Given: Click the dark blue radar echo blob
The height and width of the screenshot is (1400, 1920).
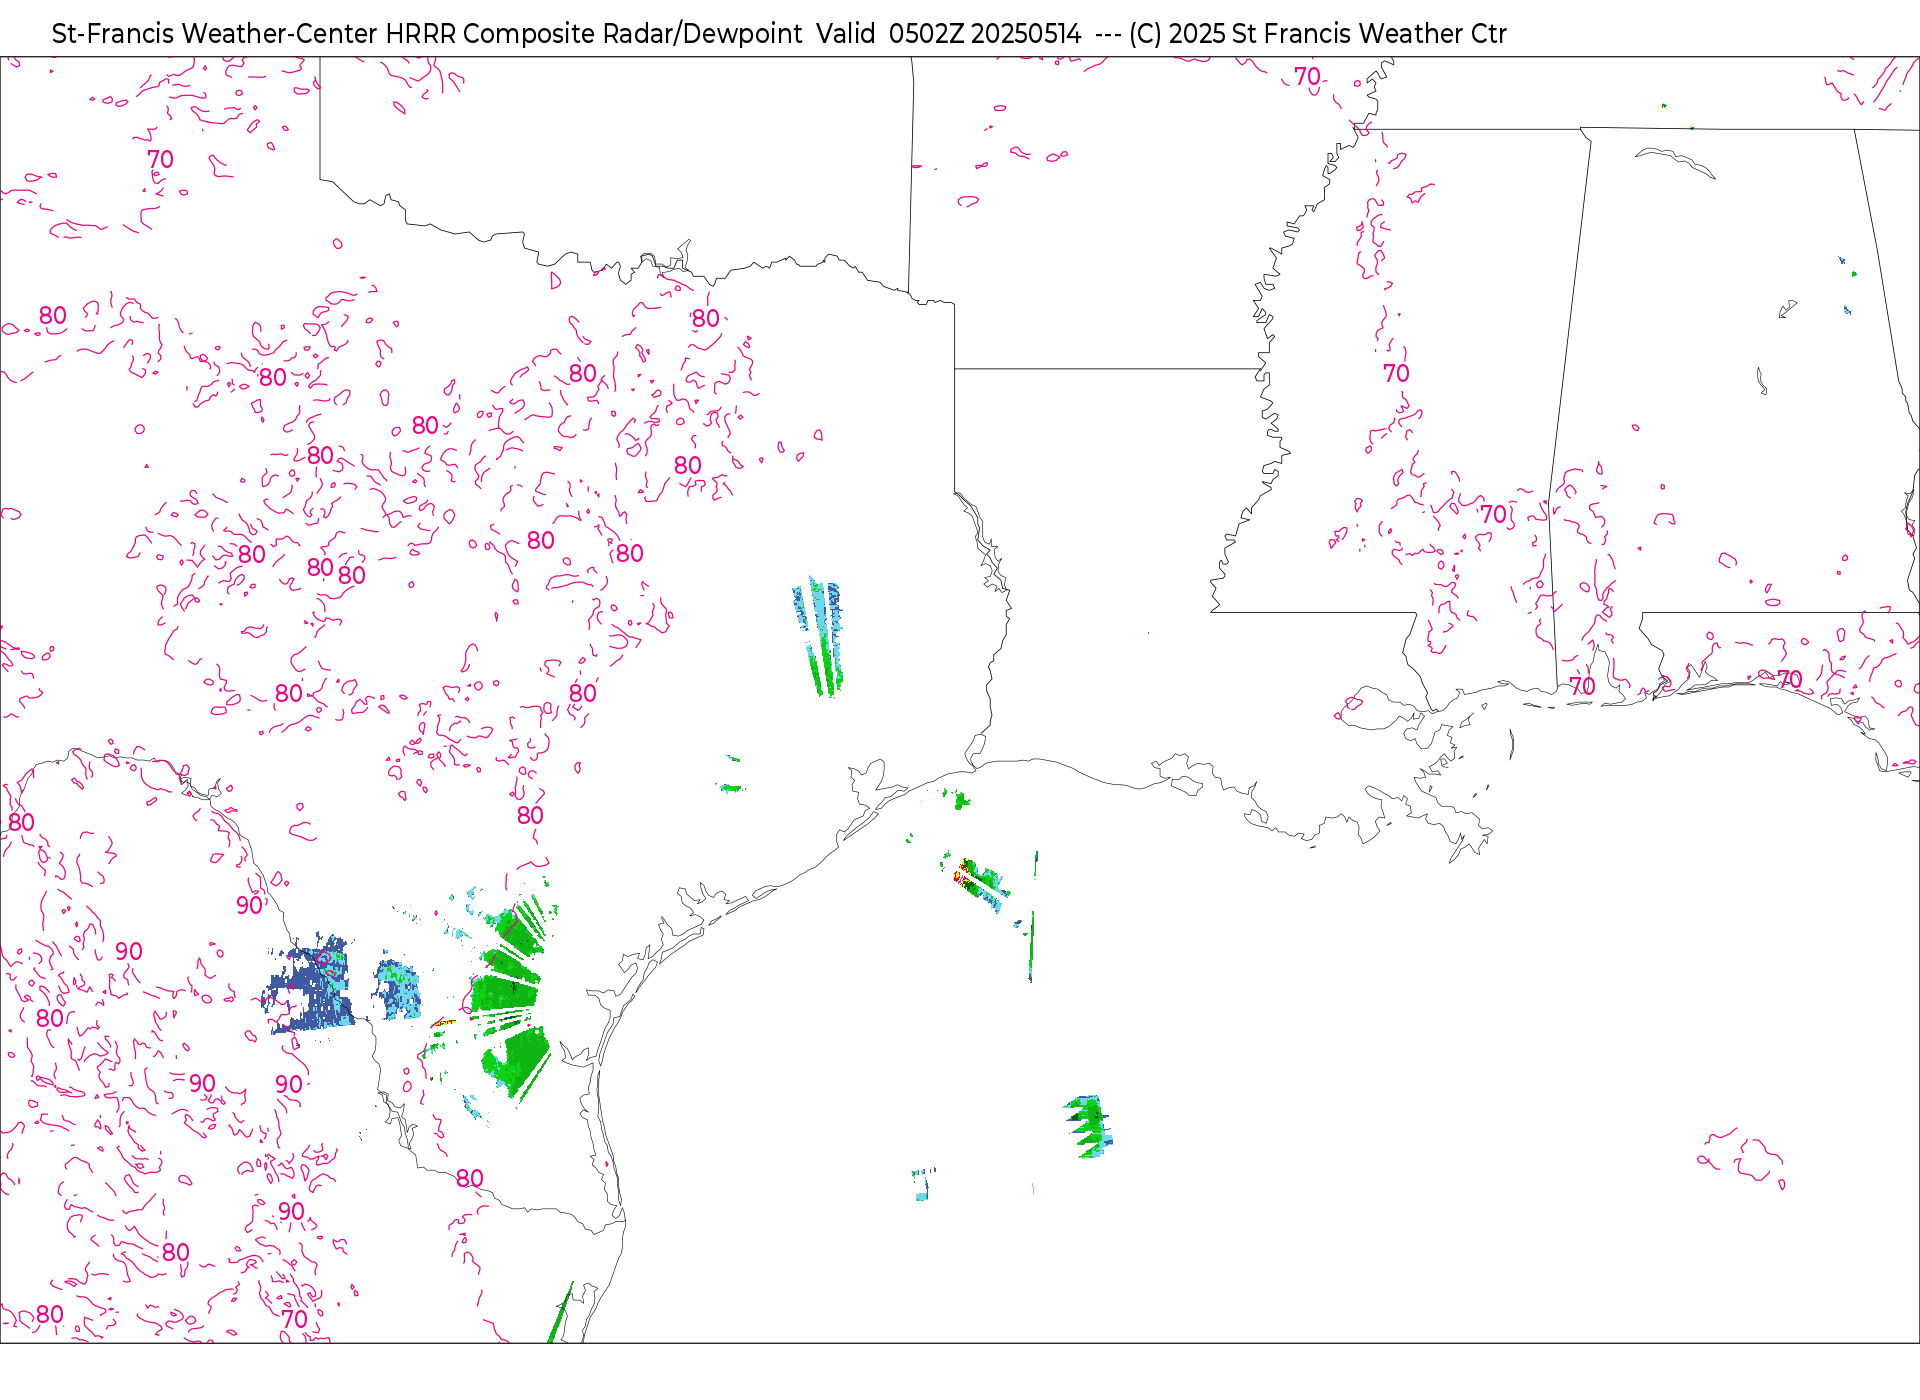Looking at the screenshot, I should (x=309, y=984).
